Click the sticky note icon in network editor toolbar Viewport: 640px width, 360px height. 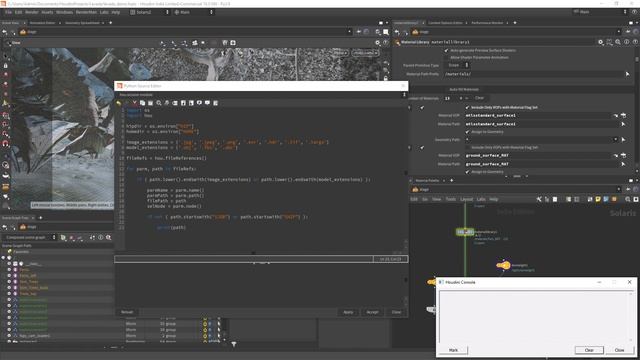tap(598, 199)
